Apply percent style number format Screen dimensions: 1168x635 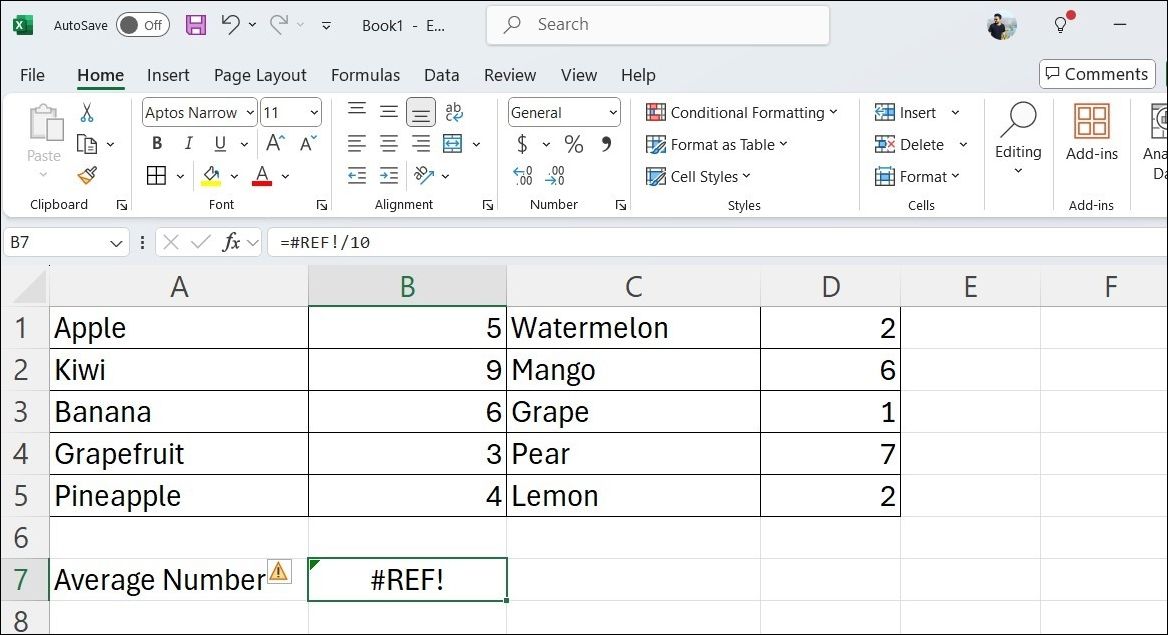tap(574, 145)
